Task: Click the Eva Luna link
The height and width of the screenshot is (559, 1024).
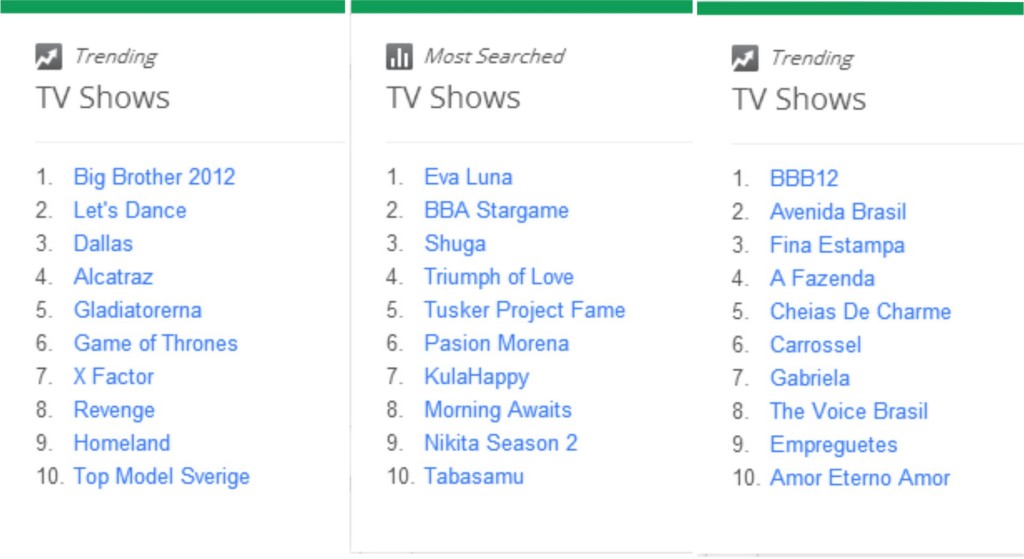Action: click(468, 177)
